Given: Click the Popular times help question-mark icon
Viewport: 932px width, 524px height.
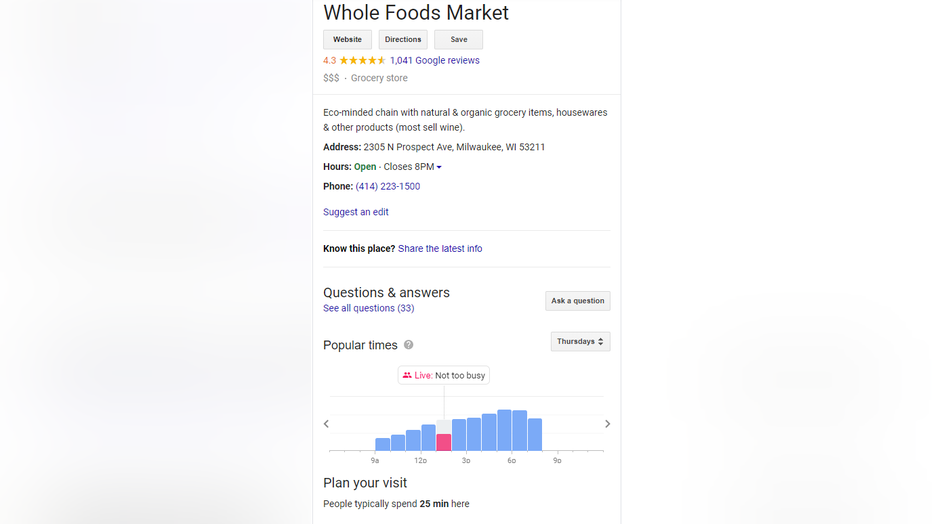Looking at the screenshot, I should pos(408,345).
